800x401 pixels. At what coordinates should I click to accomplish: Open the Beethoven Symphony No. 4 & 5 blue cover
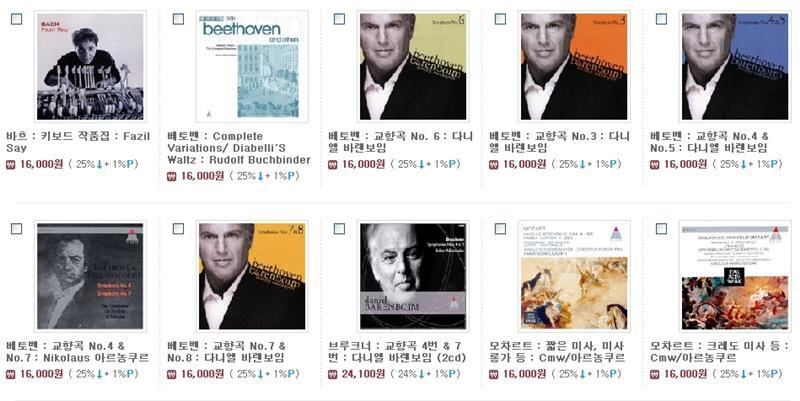[x=735, y=66]
